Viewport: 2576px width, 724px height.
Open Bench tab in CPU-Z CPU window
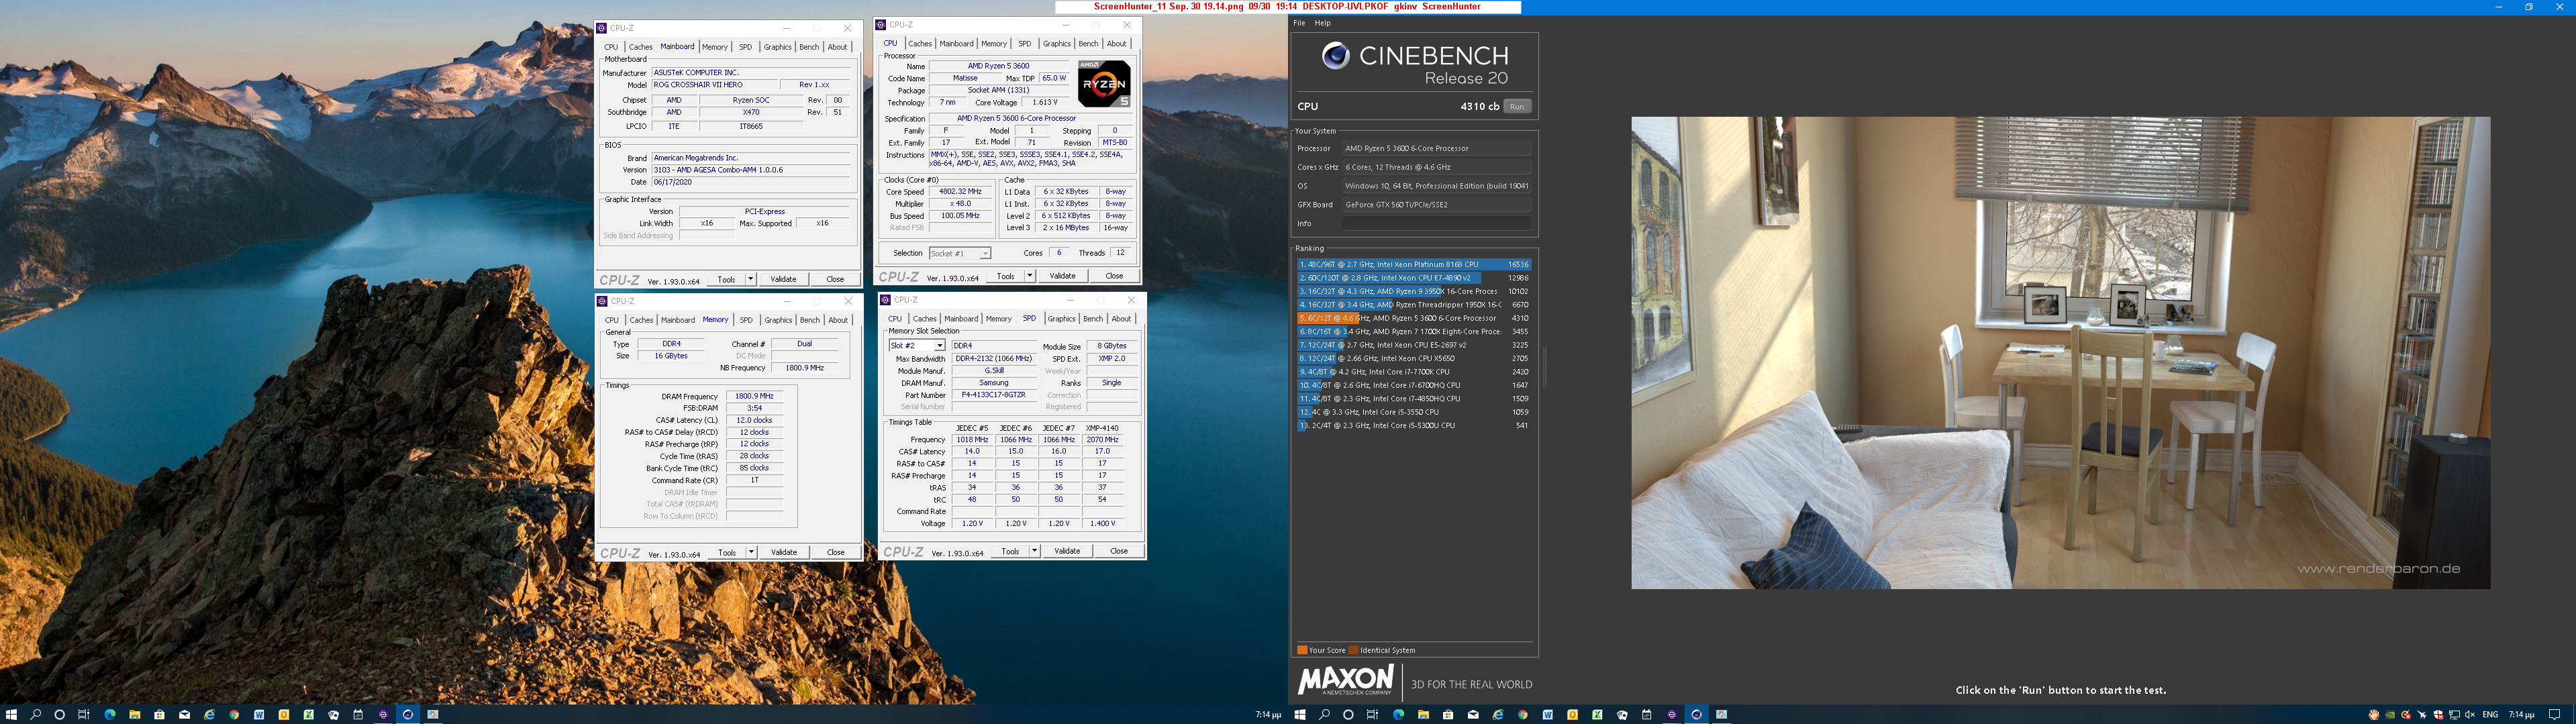[x=1088, y=44]
